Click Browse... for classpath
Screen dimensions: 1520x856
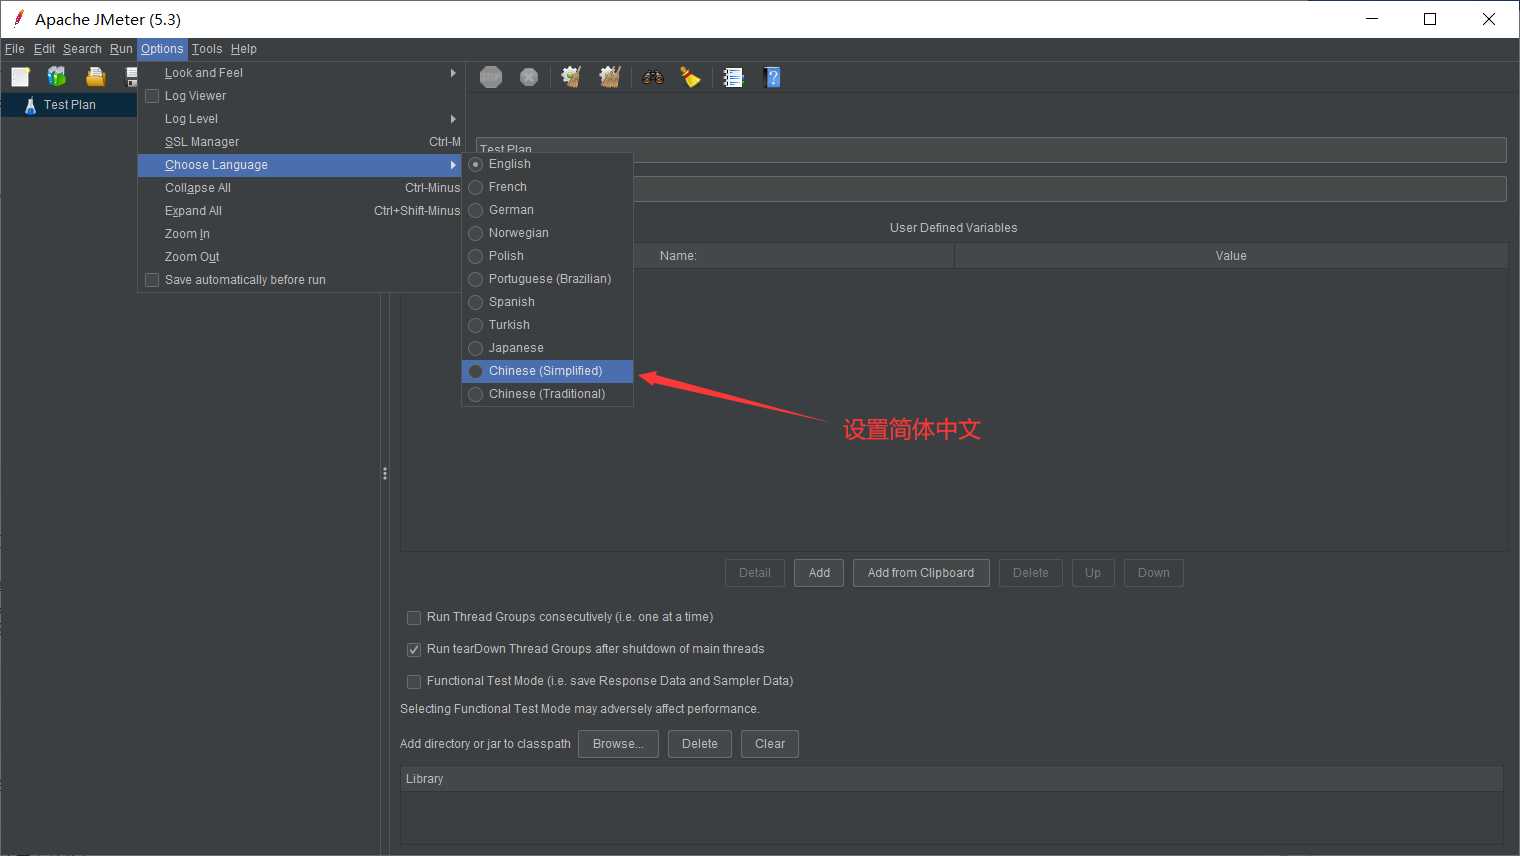[x=618, y=744]
